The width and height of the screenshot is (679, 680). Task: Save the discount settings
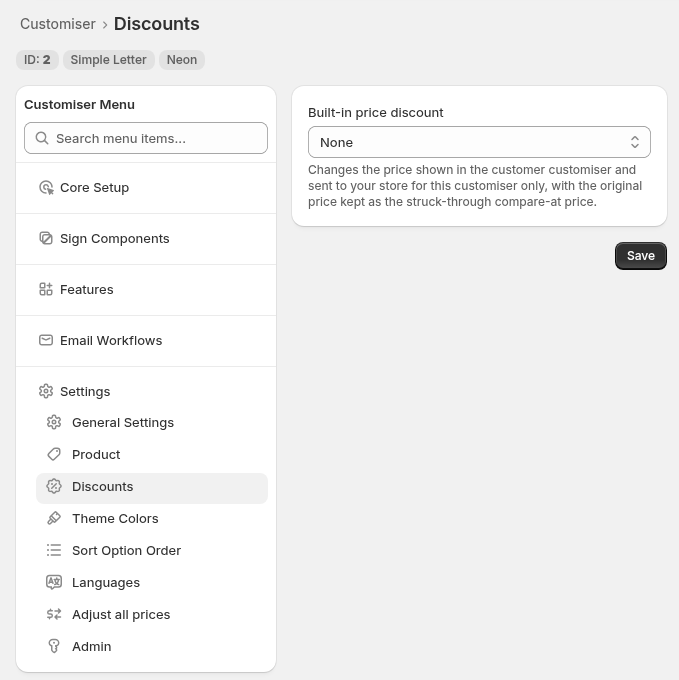pos(640,256)
